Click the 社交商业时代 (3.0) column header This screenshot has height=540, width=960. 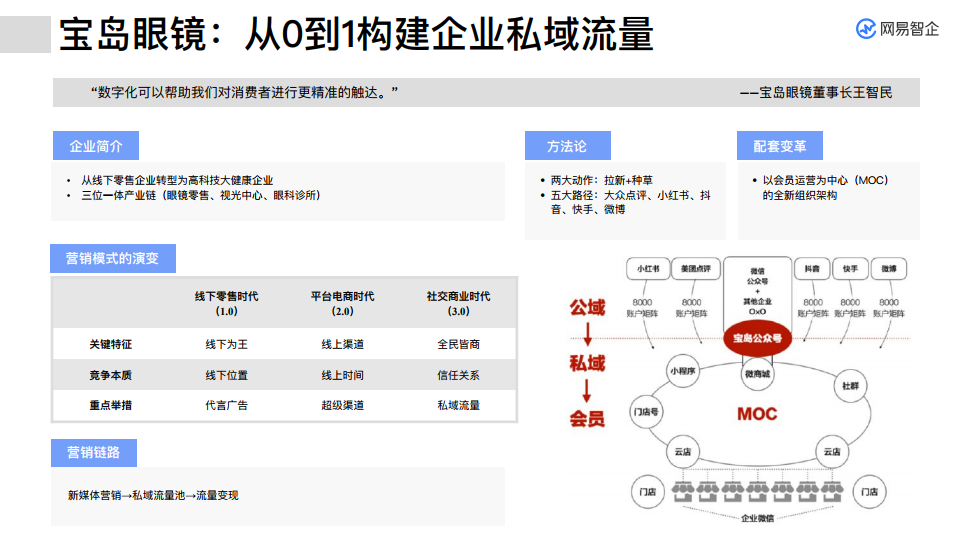(458, 303)
